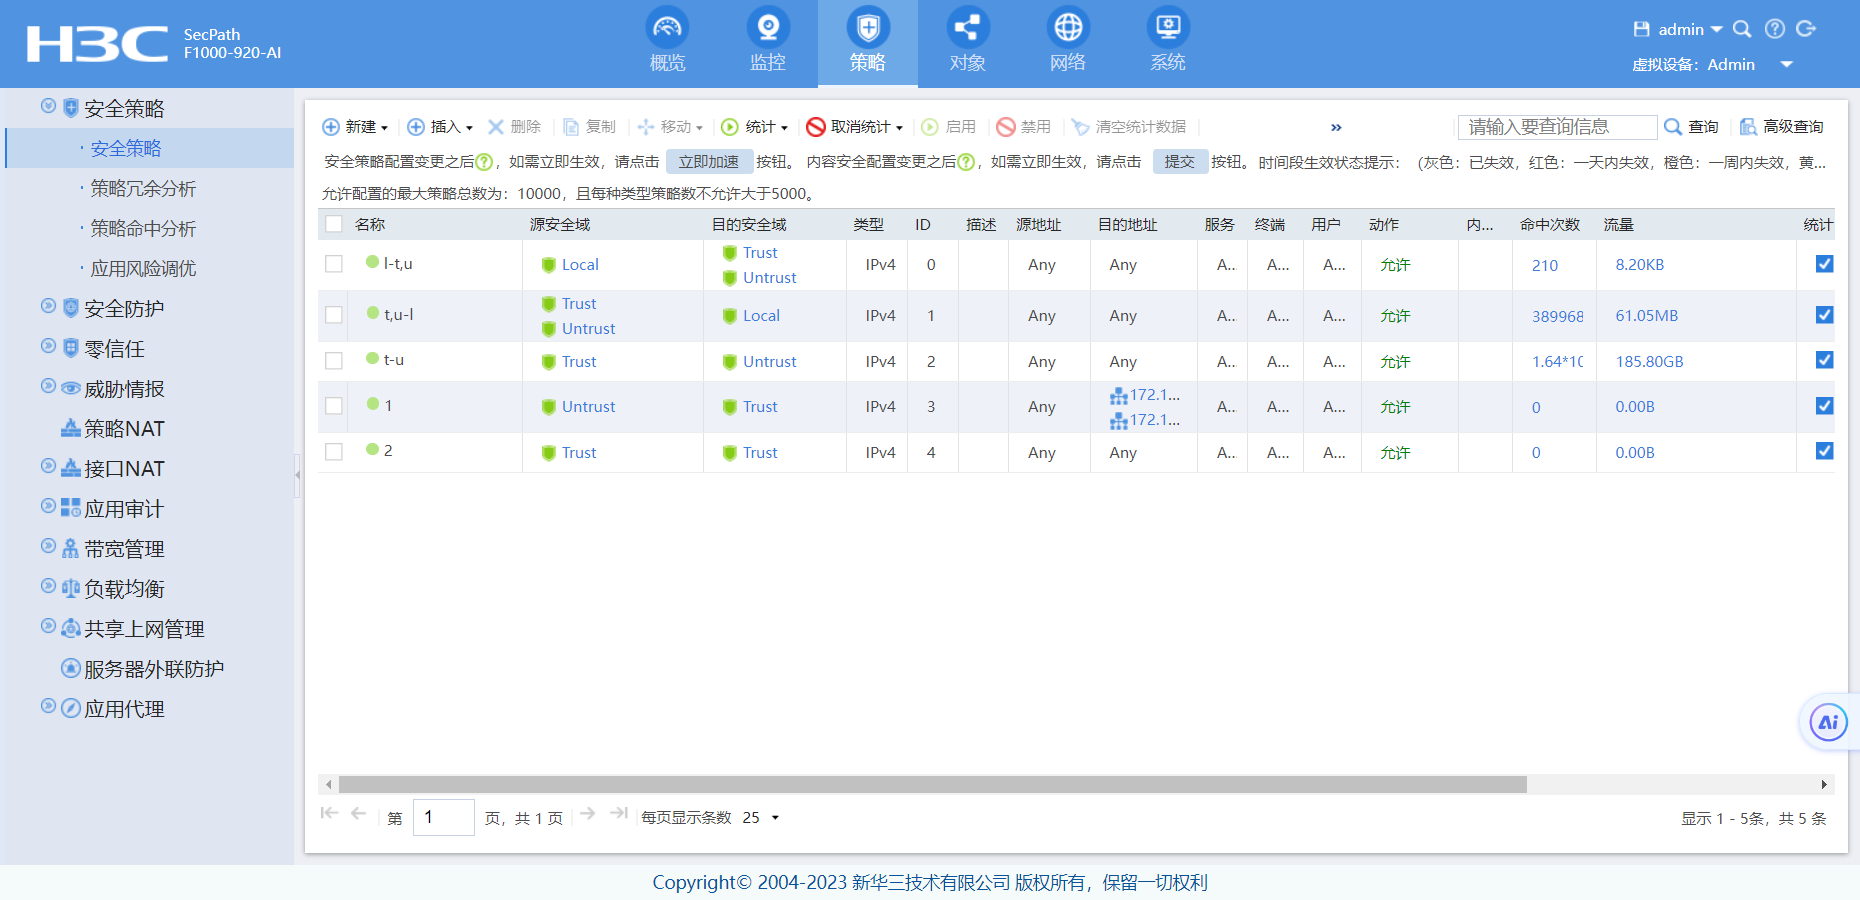
Task: Go to the 网络 network globe icon
Action: 1068,28
